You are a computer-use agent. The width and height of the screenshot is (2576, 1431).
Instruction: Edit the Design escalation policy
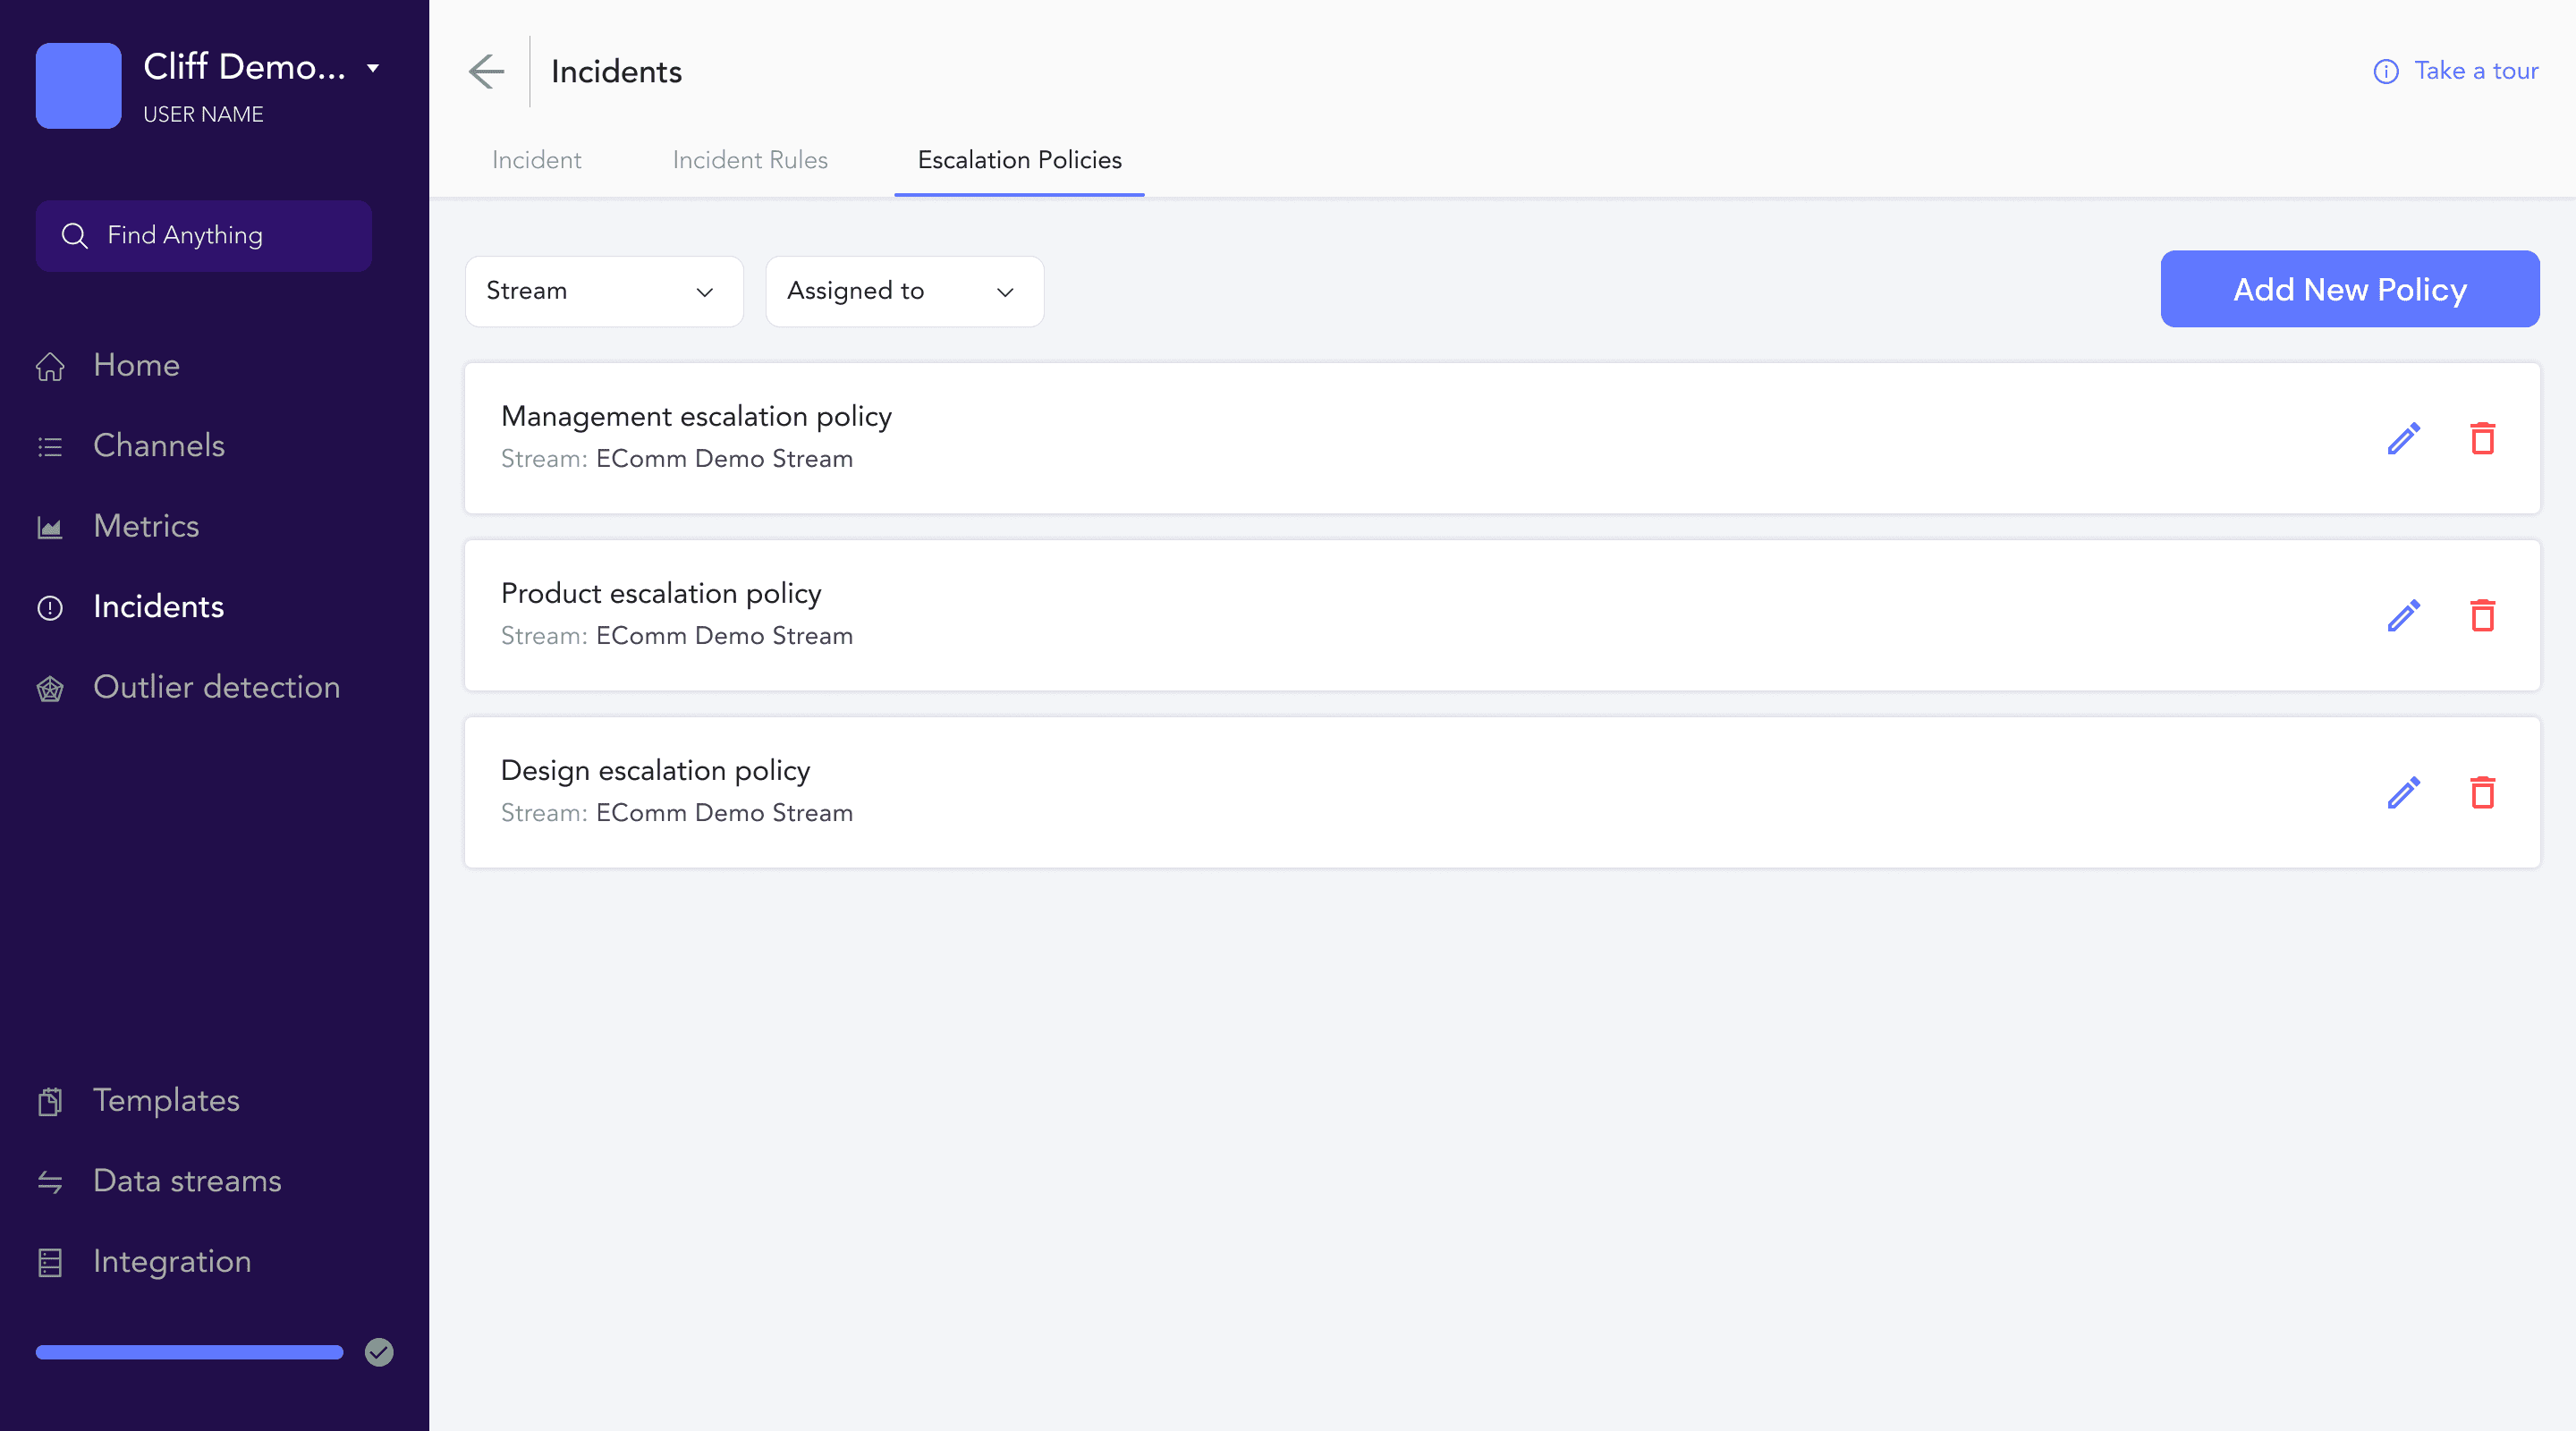pyautogui.click(x=2403, y=792)
